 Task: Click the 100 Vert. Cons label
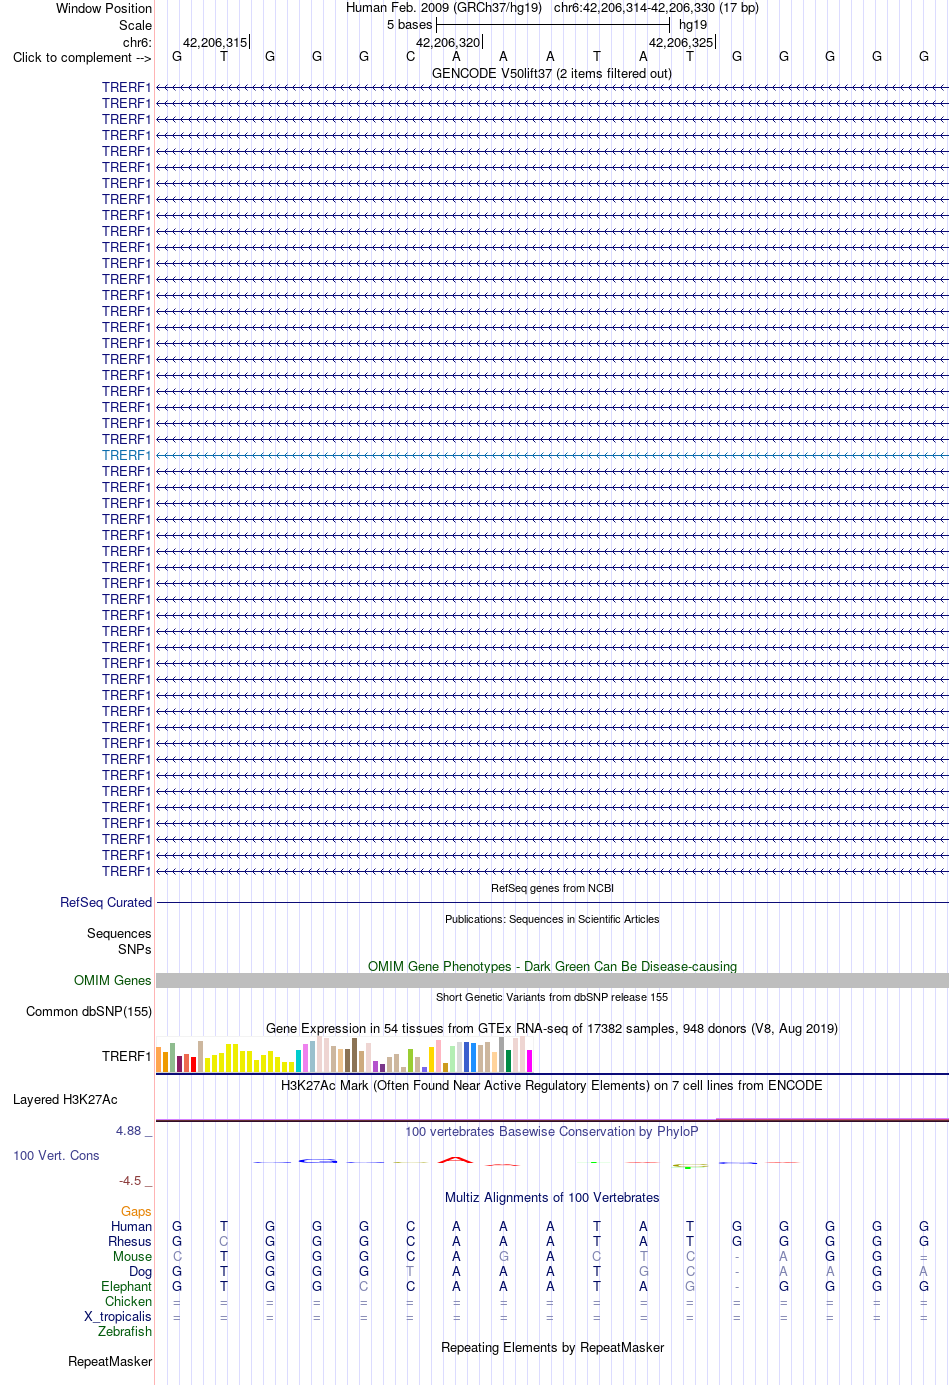[56, 1155]
